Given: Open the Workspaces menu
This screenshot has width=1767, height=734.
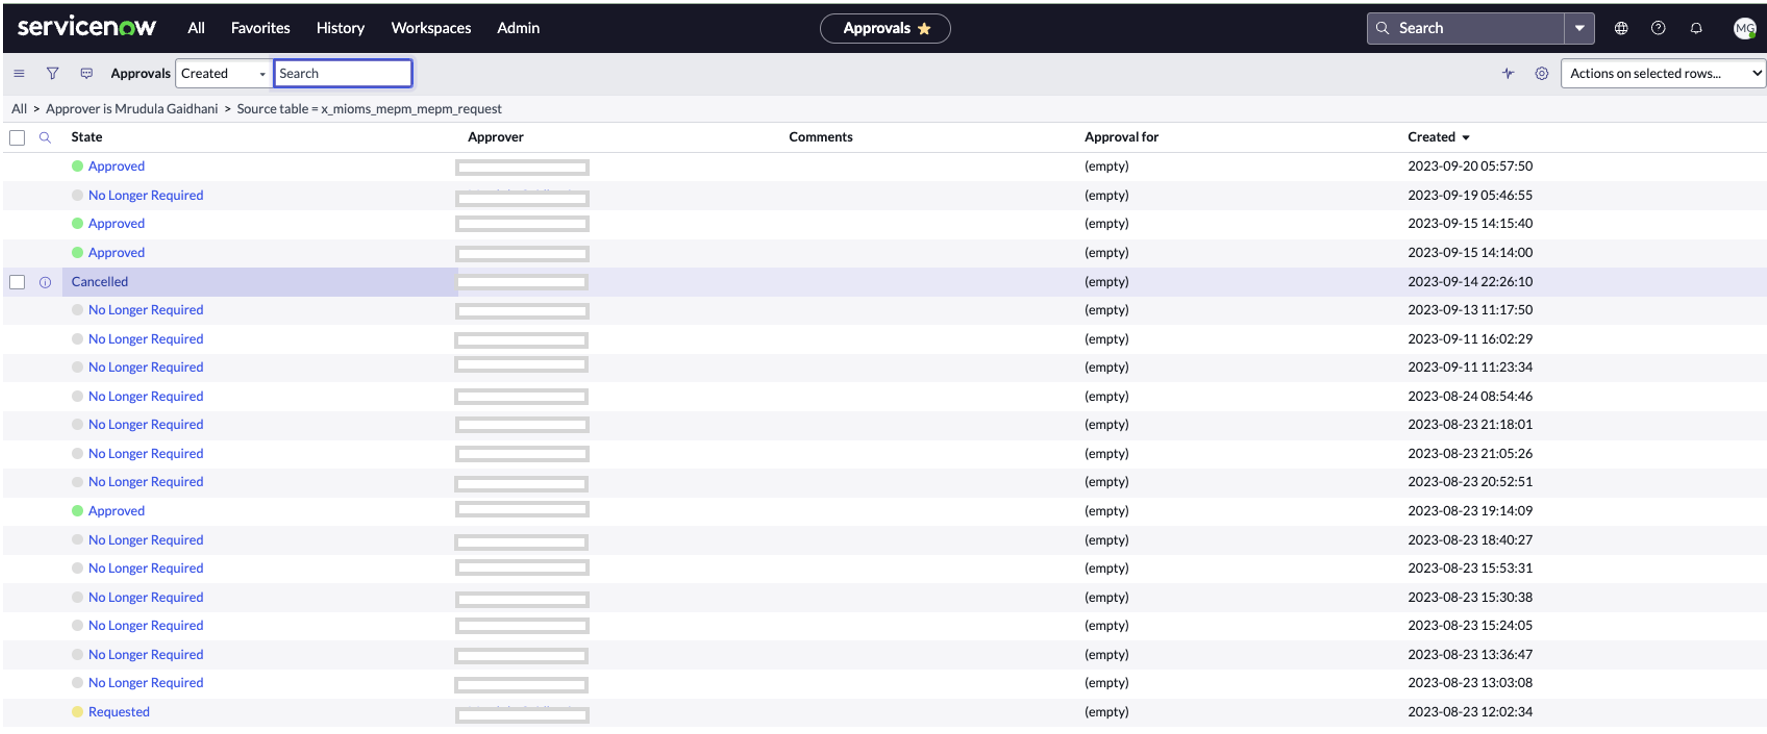Looking at the screenshot, I should tap(430, 28).
